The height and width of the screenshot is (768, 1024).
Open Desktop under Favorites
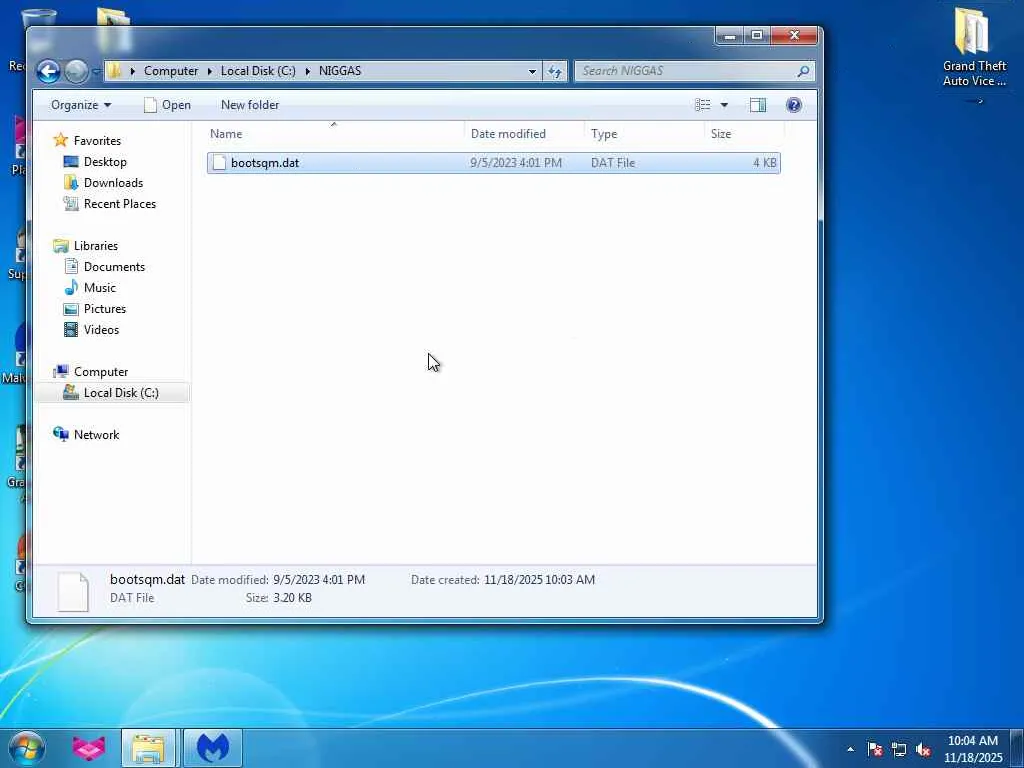click(104, 161)
